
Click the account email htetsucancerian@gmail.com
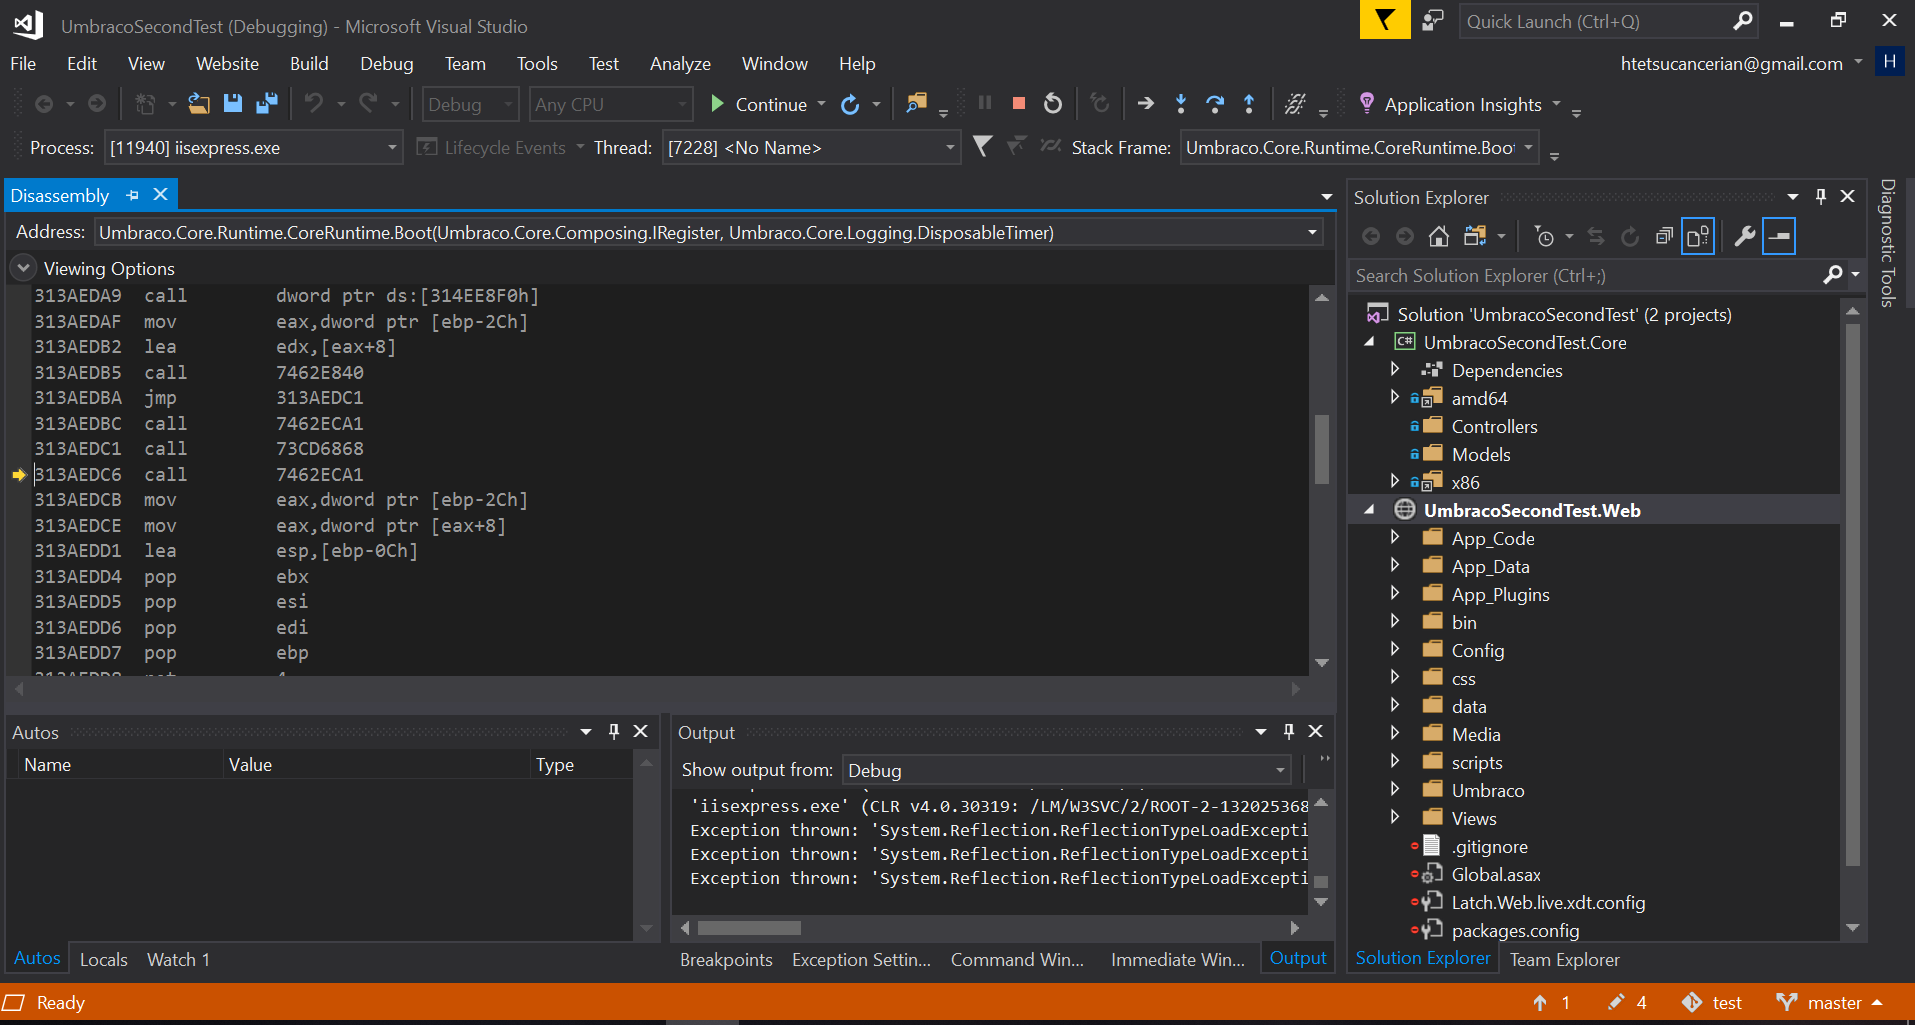tap(1731, 64)
